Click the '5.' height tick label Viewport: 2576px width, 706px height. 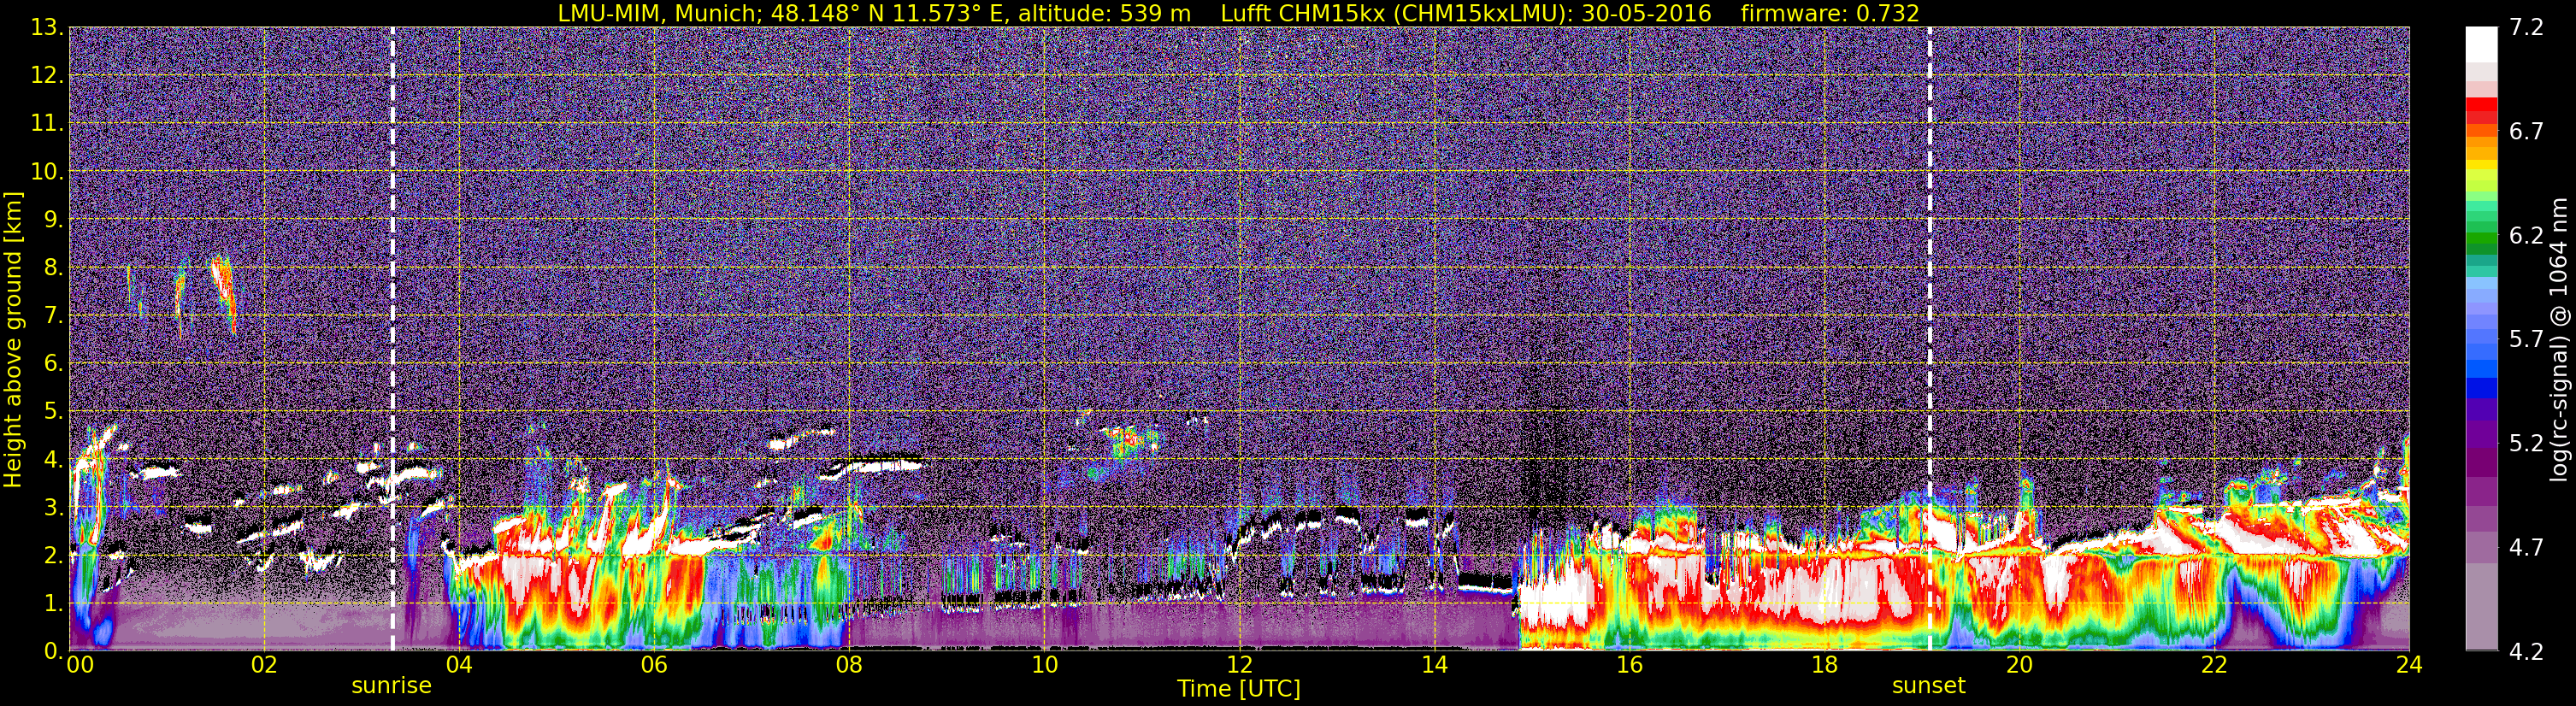[x=54, y=412]
